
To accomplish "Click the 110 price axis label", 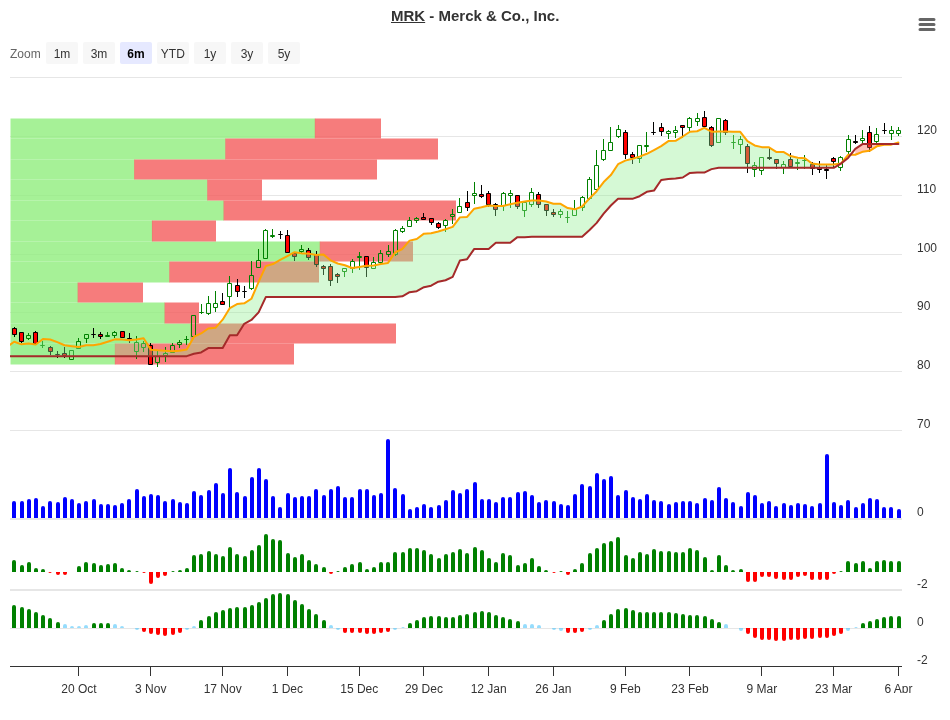I will click(x=926, y=188).
